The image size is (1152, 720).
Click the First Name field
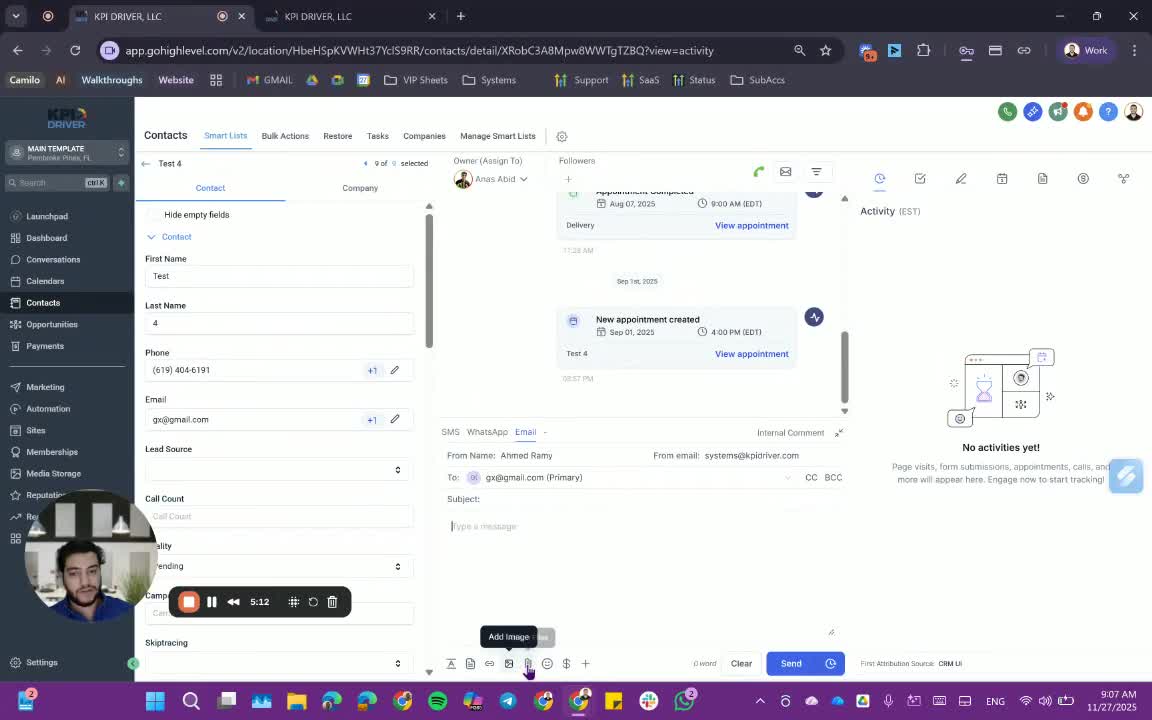[x=279, y=276]
